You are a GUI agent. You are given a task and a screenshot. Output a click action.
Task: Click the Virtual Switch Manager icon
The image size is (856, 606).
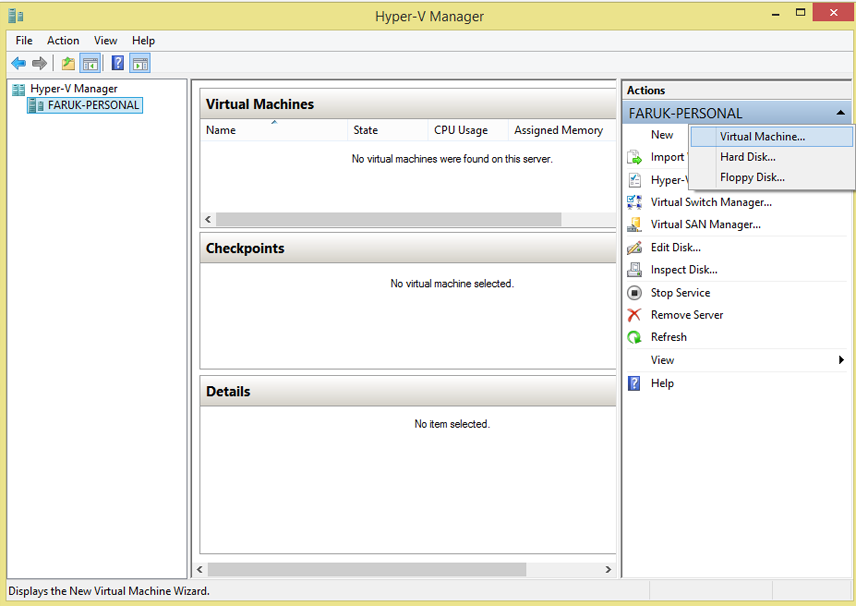pyautogui.click(x=634, y=202)
